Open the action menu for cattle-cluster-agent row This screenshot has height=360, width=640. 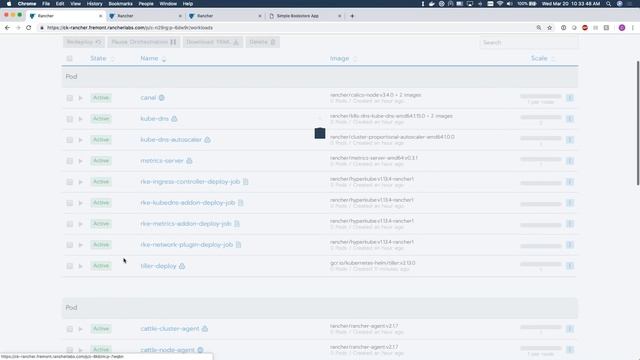[570, 329]
